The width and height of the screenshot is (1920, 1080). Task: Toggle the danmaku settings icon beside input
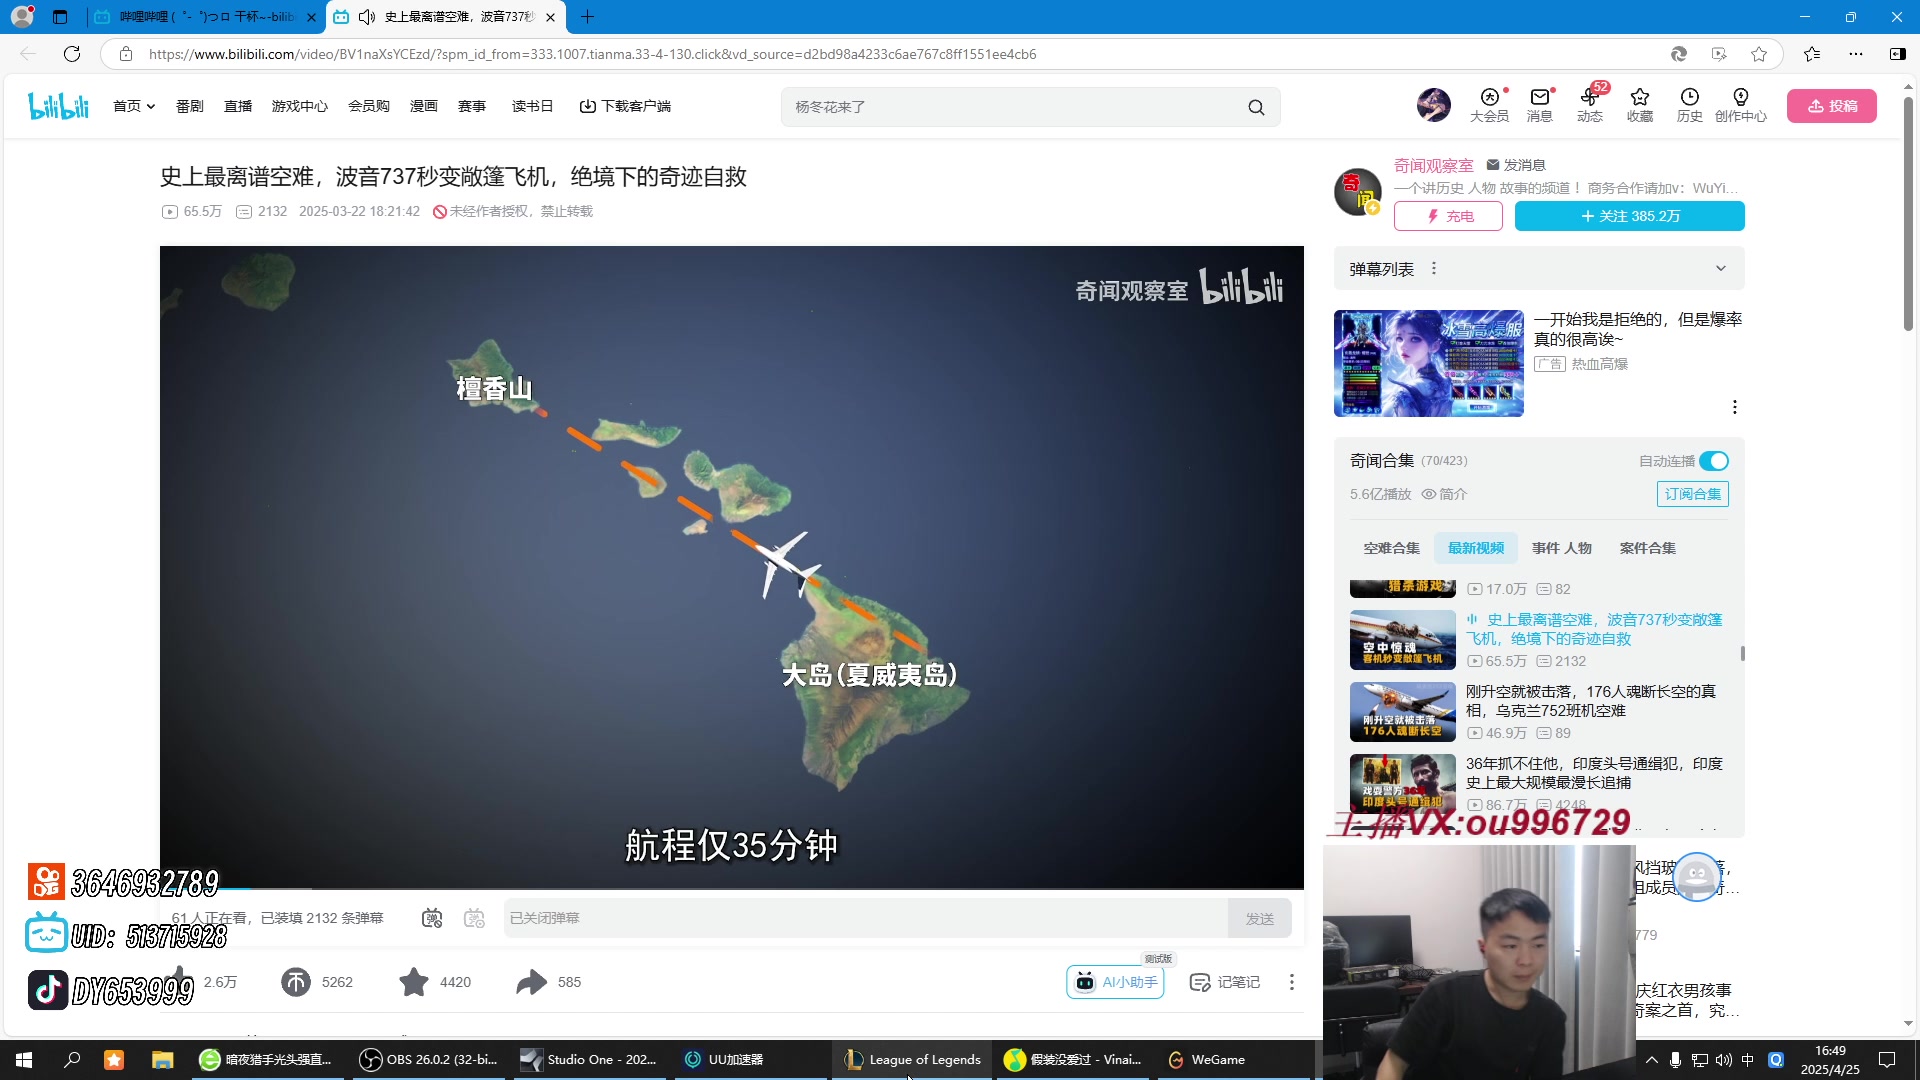tap(474, 918)
